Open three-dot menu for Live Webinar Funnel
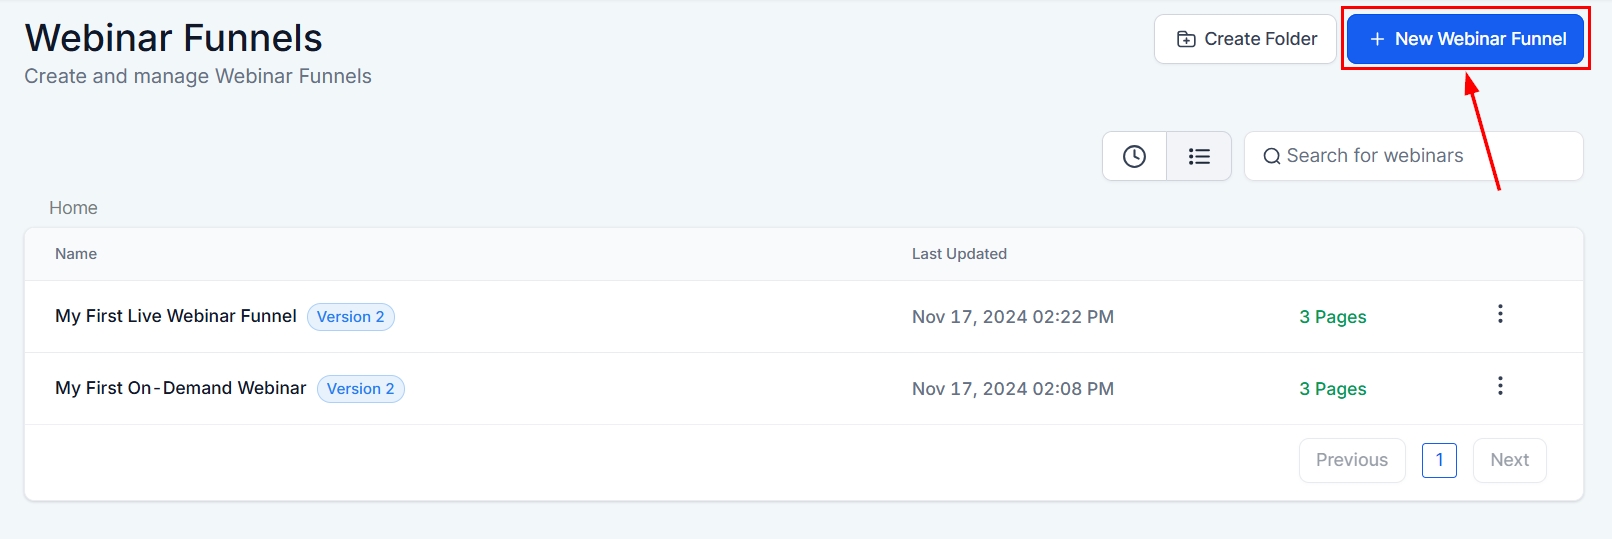This screenshot has width=1612, height=539. (1500, 314)
